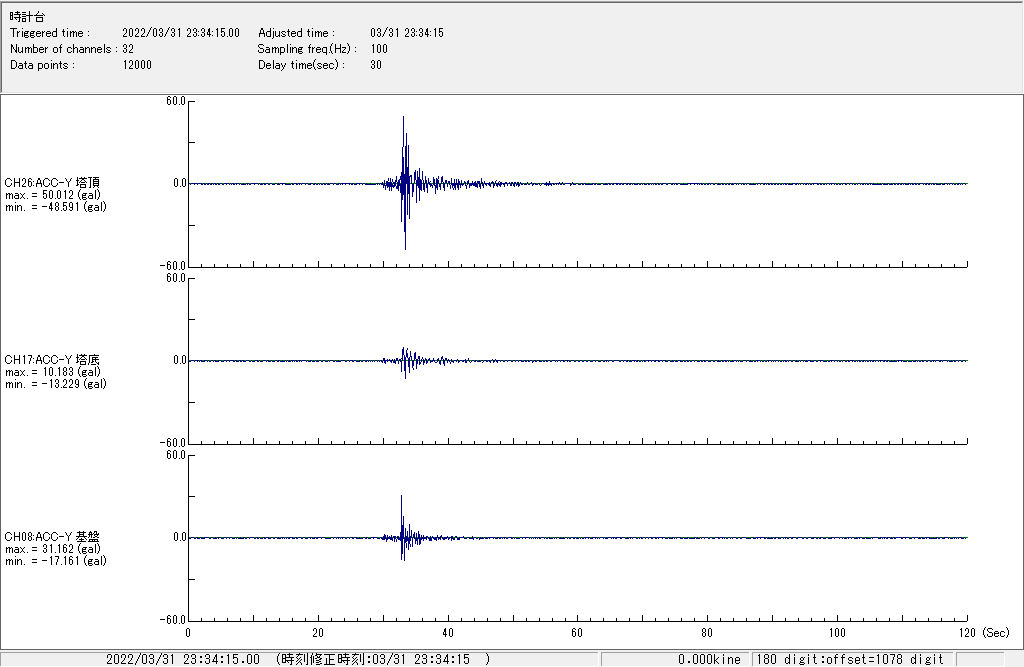Click the 時計台 title in header

pos(27,17)
